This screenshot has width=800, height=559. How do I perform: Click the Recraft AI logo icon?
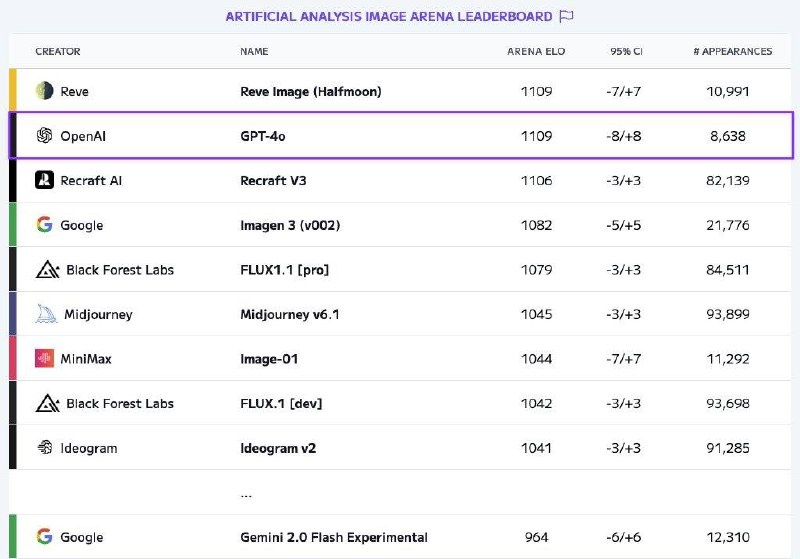(x=44, y=180)
